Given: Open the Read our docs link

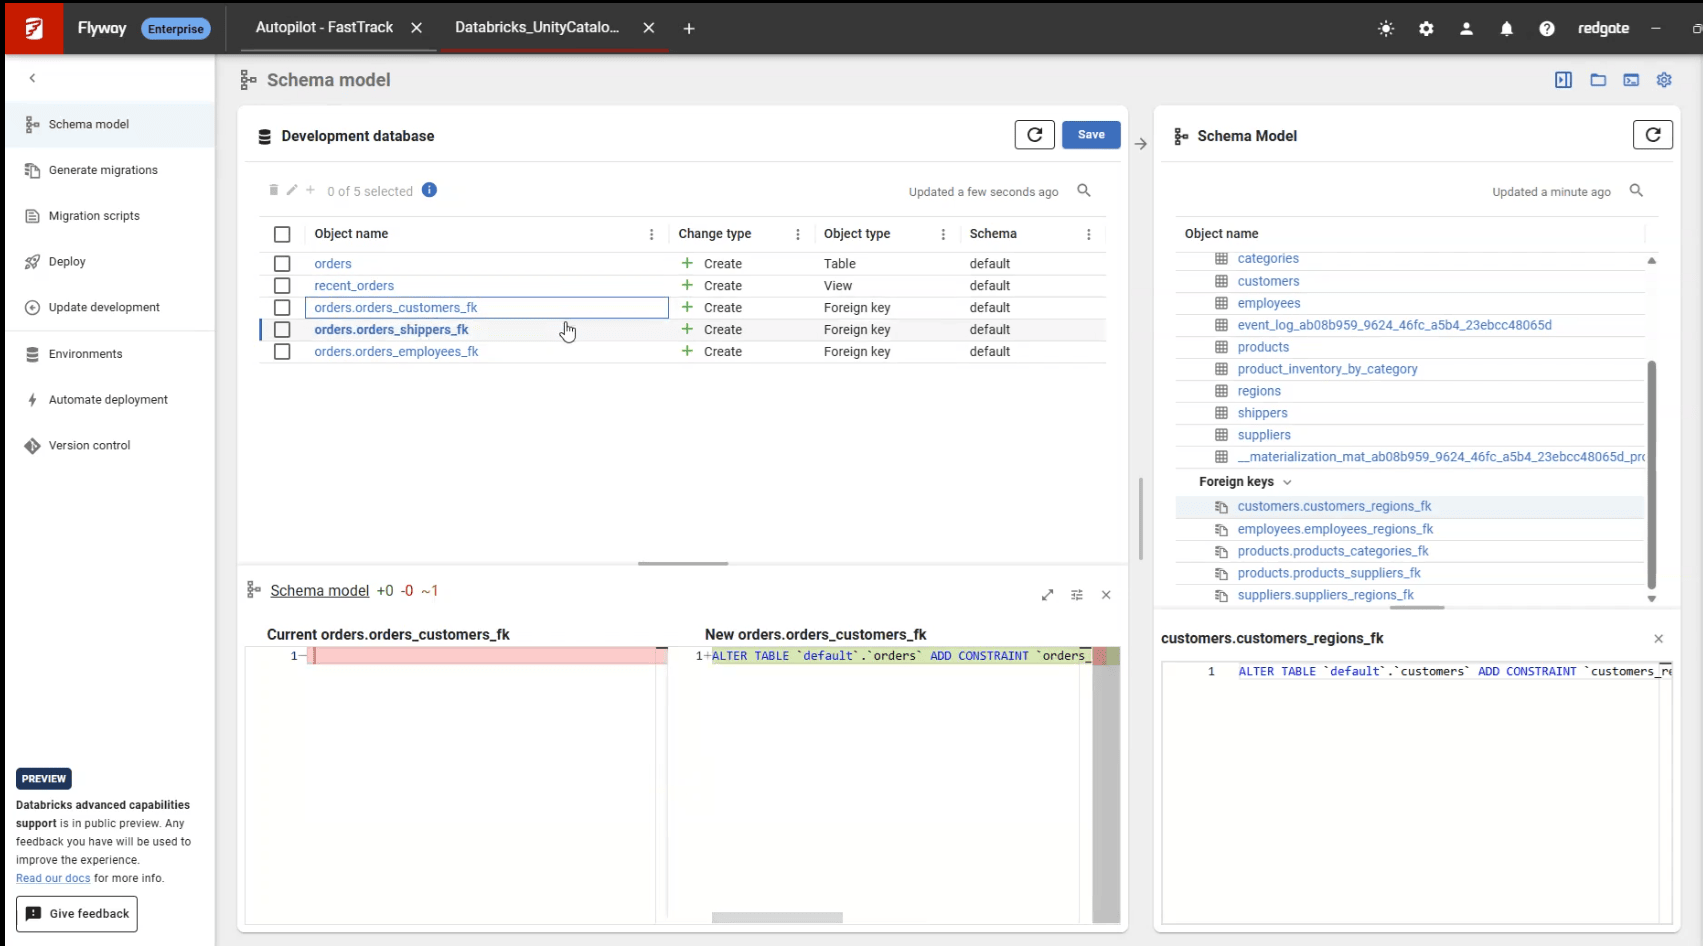Looking at the screenshot, I should (x=53, y=878).
